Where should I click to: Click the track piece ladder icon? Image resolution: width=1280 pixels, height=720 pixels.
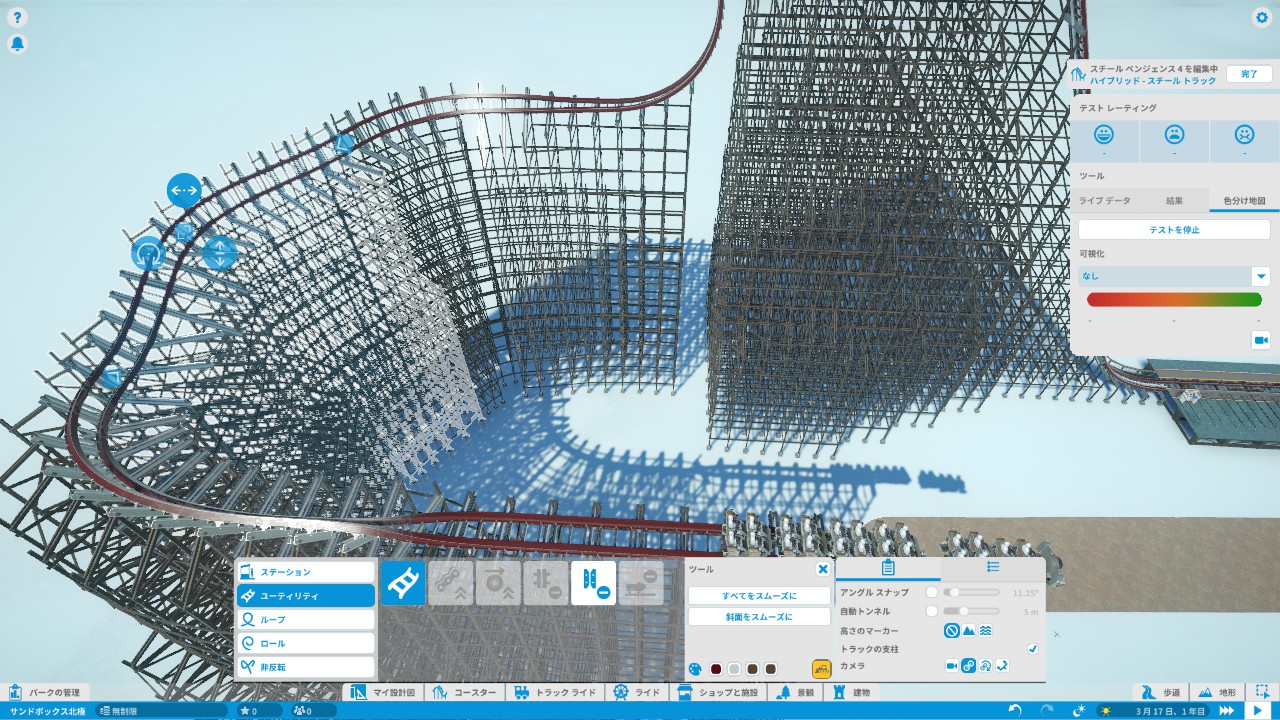[x=403, y=583]
